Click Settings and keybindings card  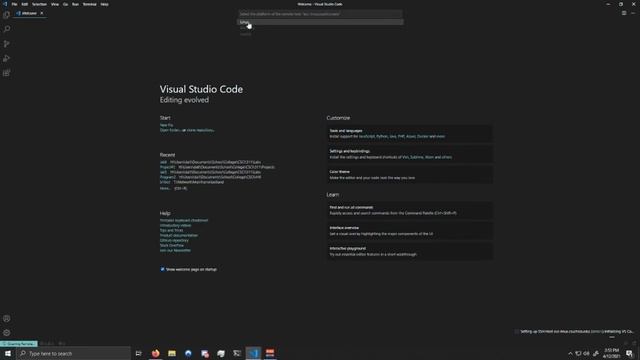(x=409, y=154)
